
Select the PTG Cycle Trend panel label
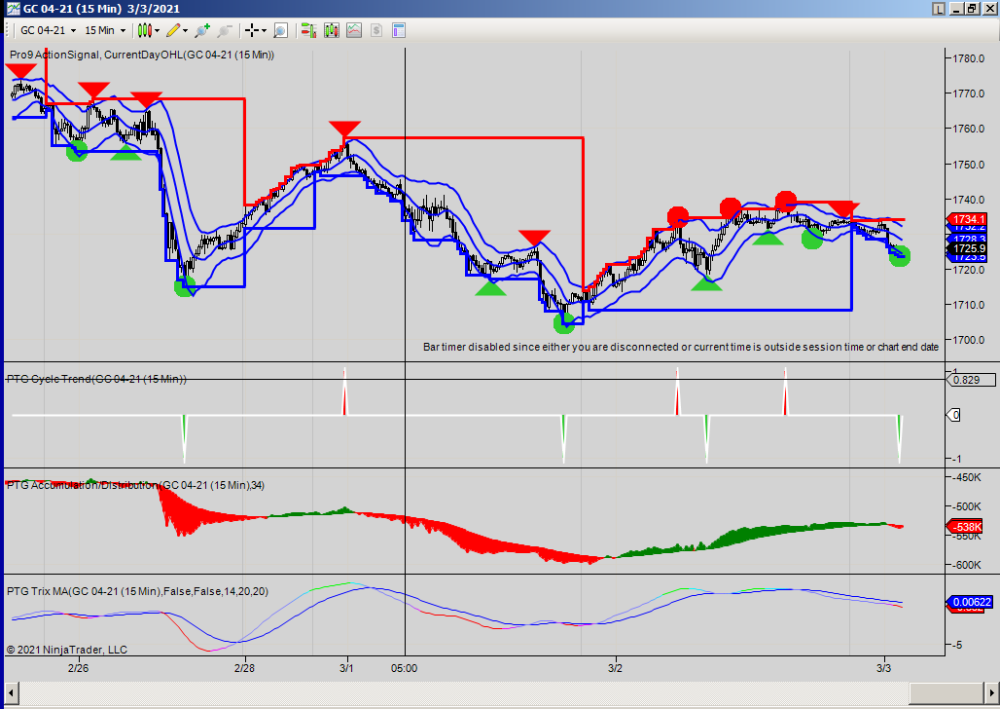[96, 379]
